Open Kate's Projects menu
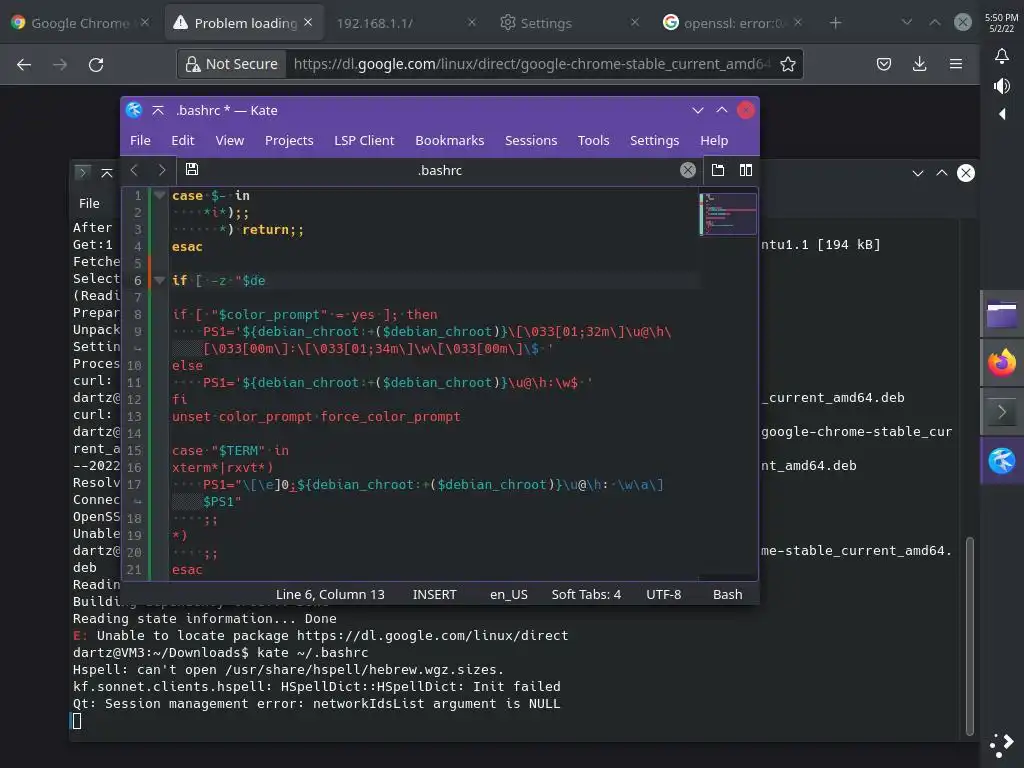 [x=289, y=140]
